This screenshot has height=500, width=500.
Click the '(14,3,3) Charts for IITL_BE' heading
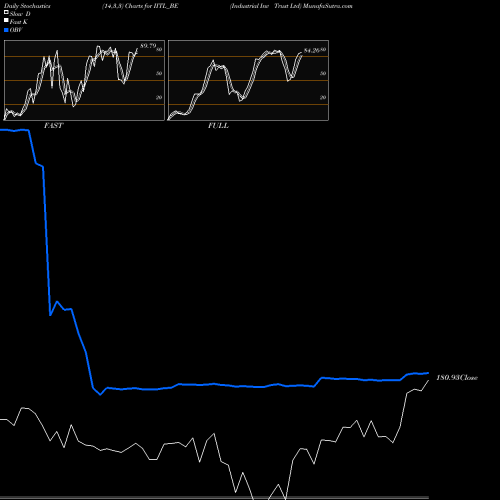coord(140,6)
